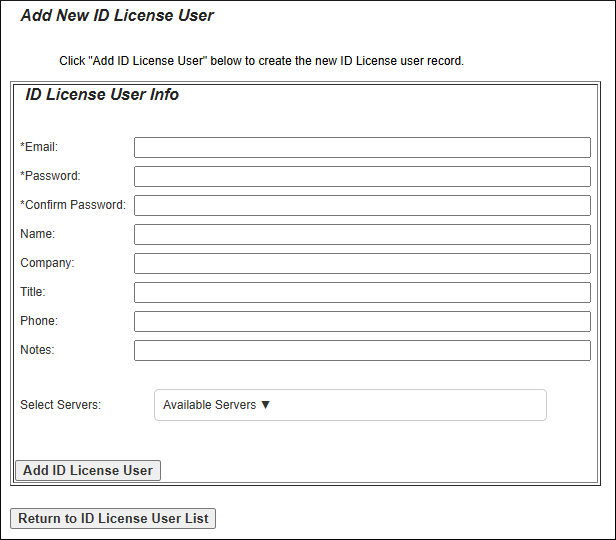Select the Phone number field
Screen dimensions: 616x540
362,321
